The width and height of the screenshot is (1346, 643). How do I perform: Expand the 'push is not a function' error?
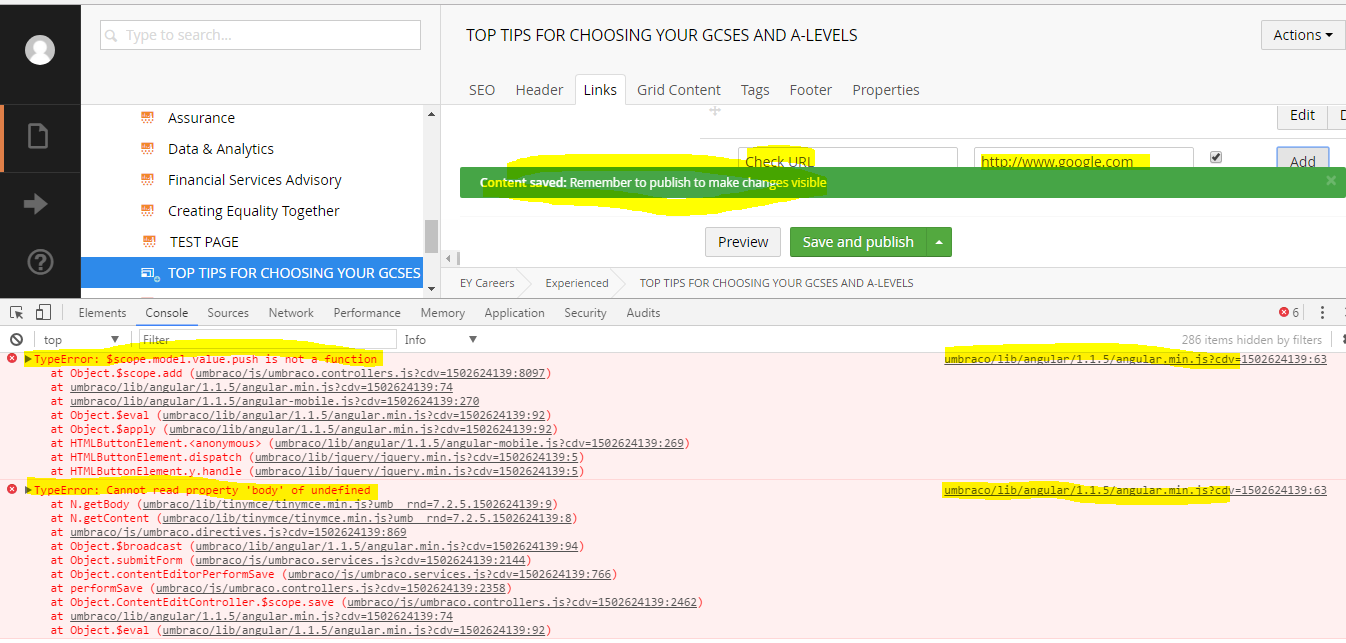[28, 359]
